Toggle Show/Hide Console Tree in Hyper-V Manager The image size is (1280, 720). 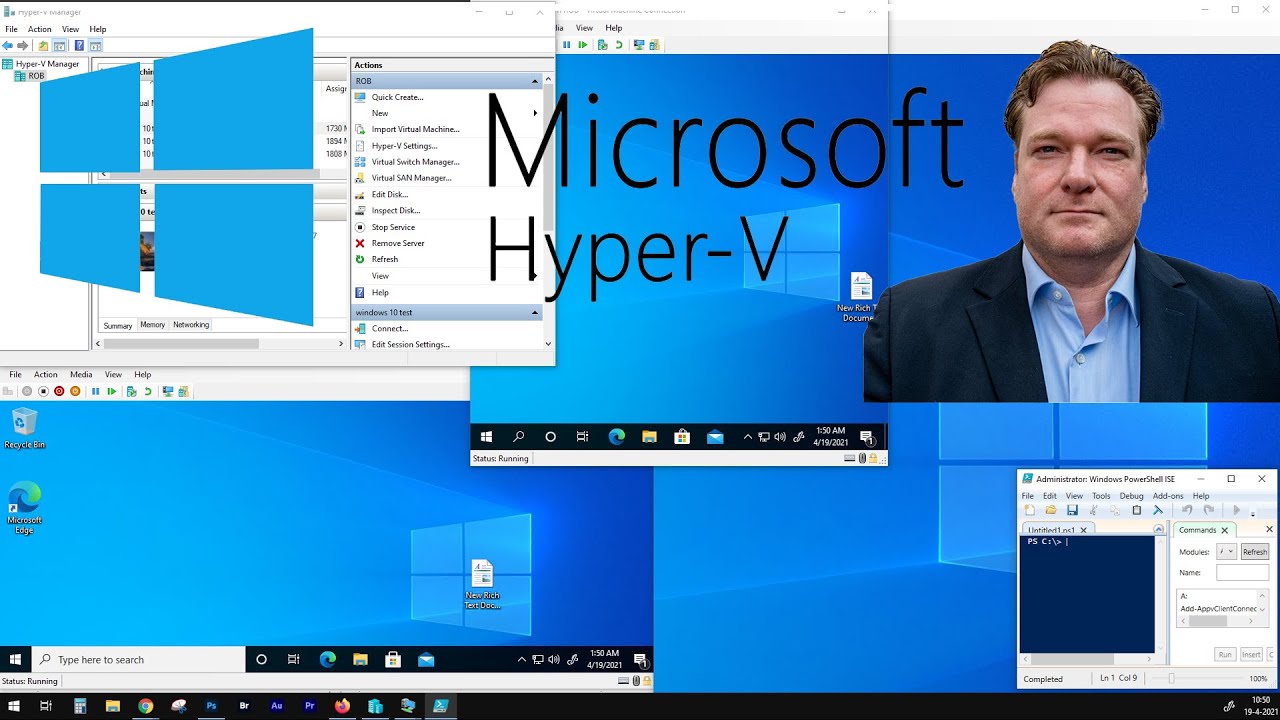point(59,45)
